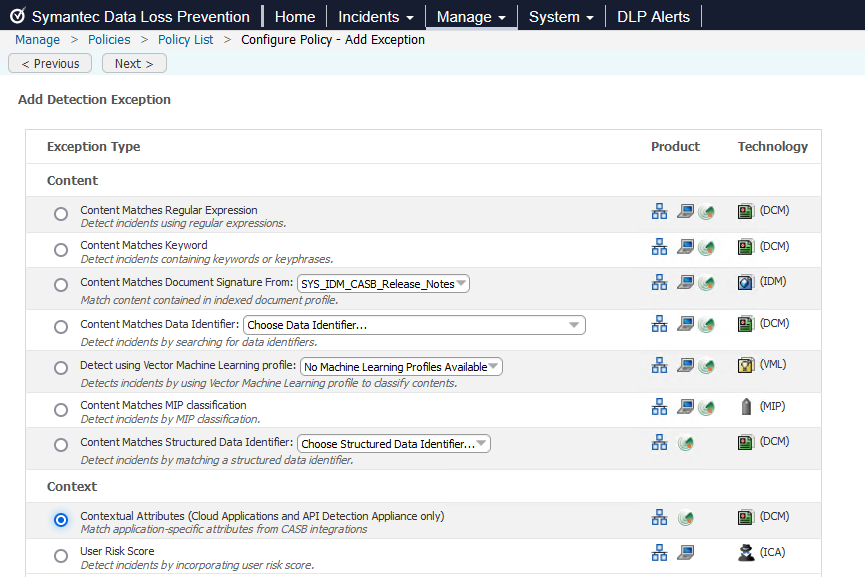The image size is (865, 577).
Task: Click the Next button
Action: point(134,64)
